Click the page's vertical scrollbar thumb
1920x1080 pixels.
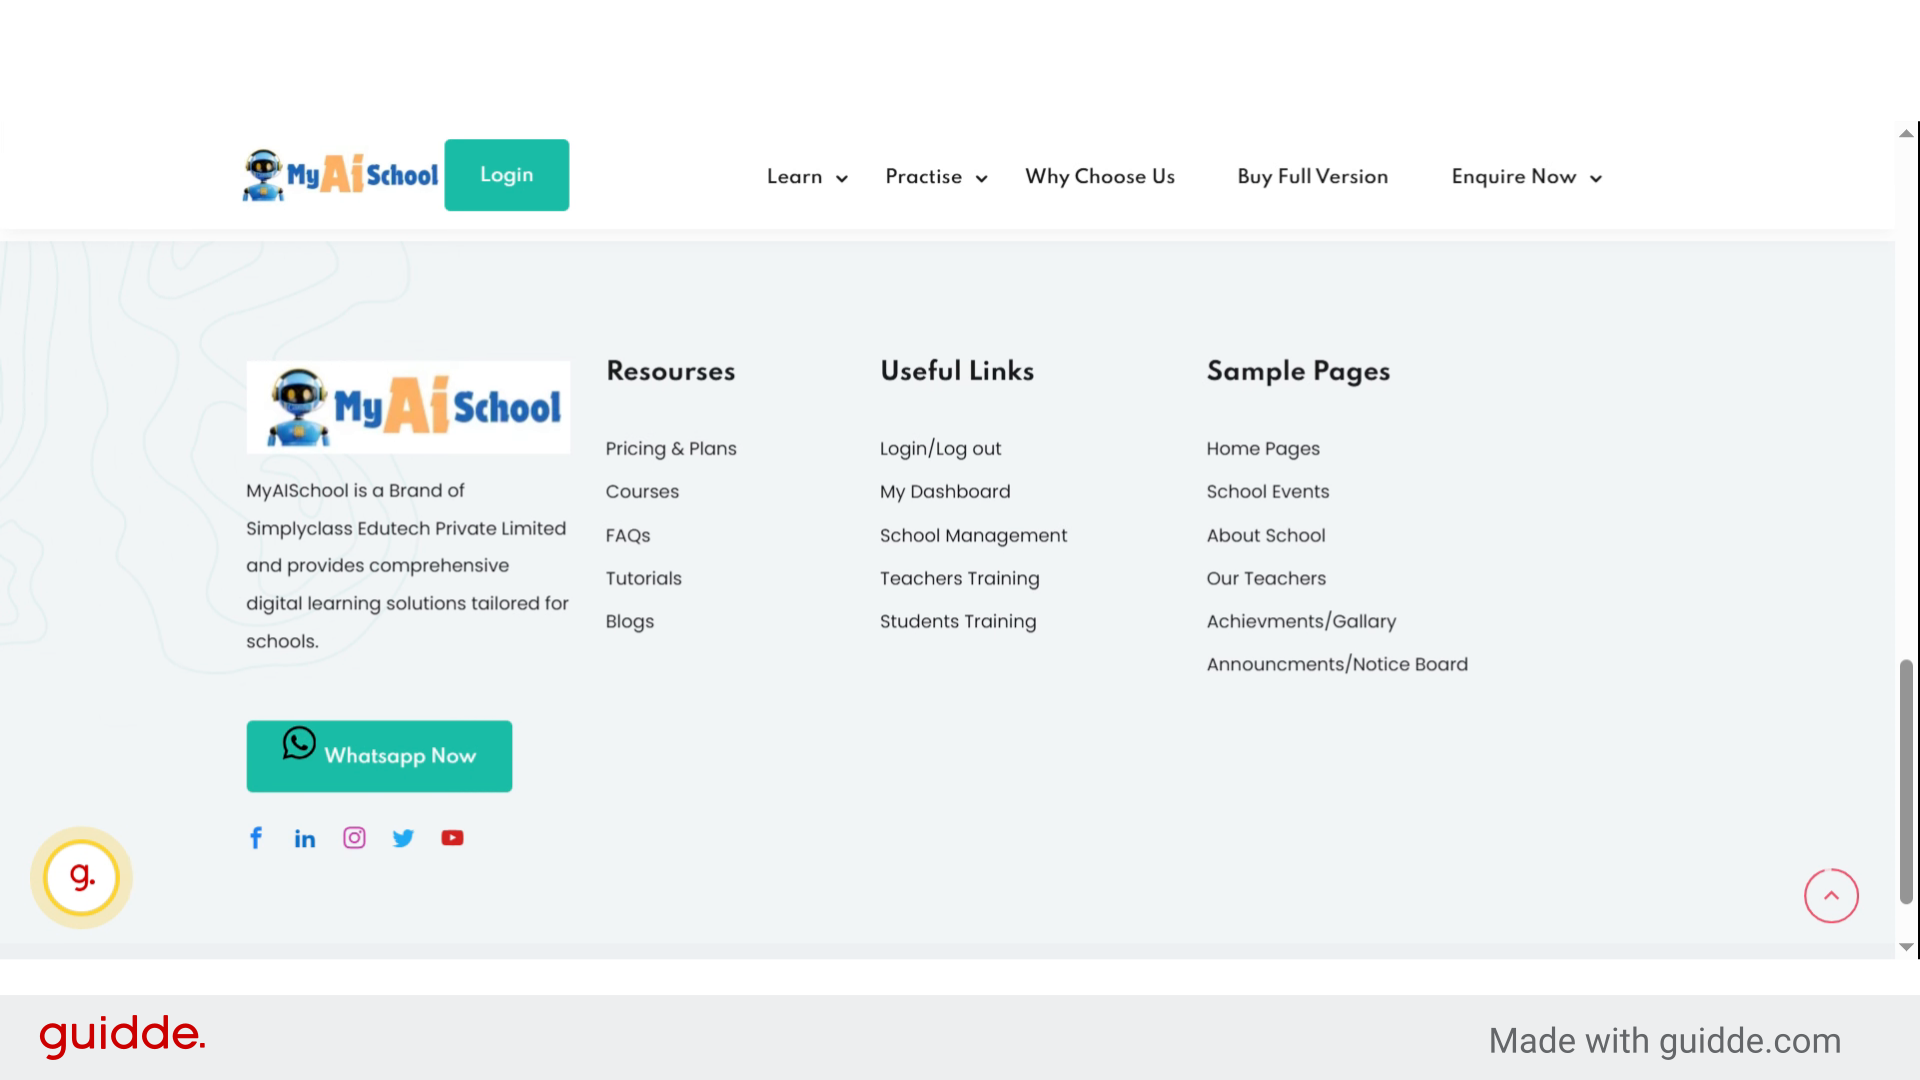coord(1906,780)
